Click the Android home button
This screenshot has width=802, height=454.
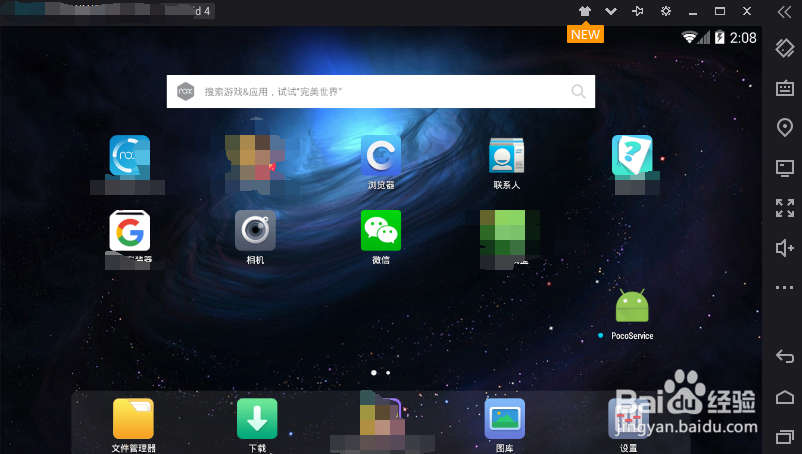coord(785,397)
